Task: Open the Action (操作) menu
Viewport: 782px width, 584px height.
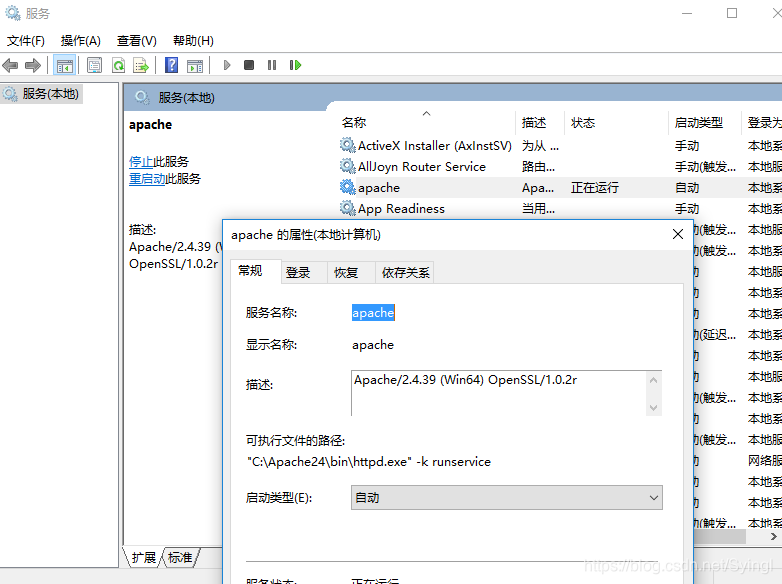Action: [x=80, y=41]
